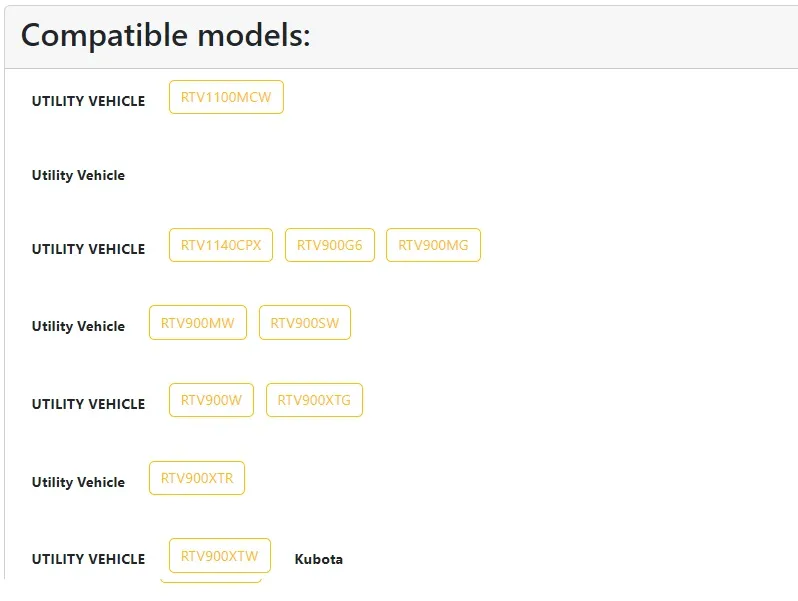Click Utility Vehicle label next to RTV900MW
798x601 pixels.
click(78, 326)
